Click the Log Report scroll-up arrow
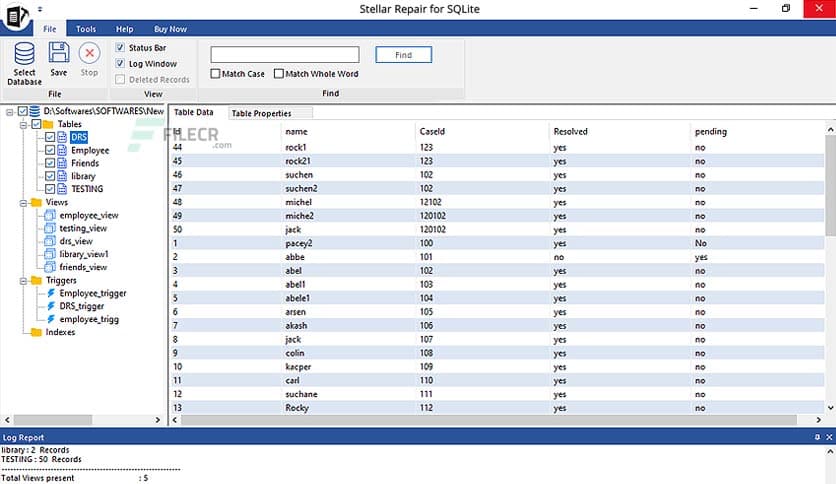The height and width of the screenshot is (484, 836). (x=830, y=451)
